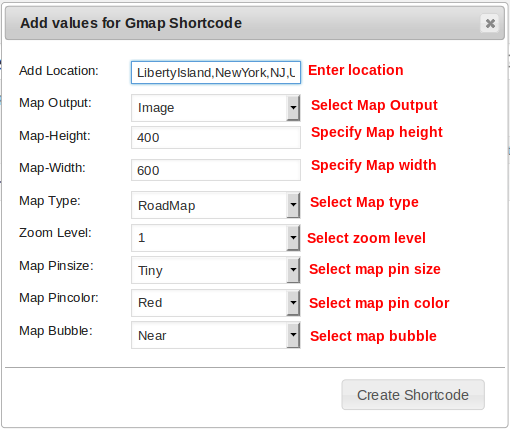The height and width of the screenshot is (429, 510).
Task: Click the Map Output dropdown arrow
Action: pos(293,108)
